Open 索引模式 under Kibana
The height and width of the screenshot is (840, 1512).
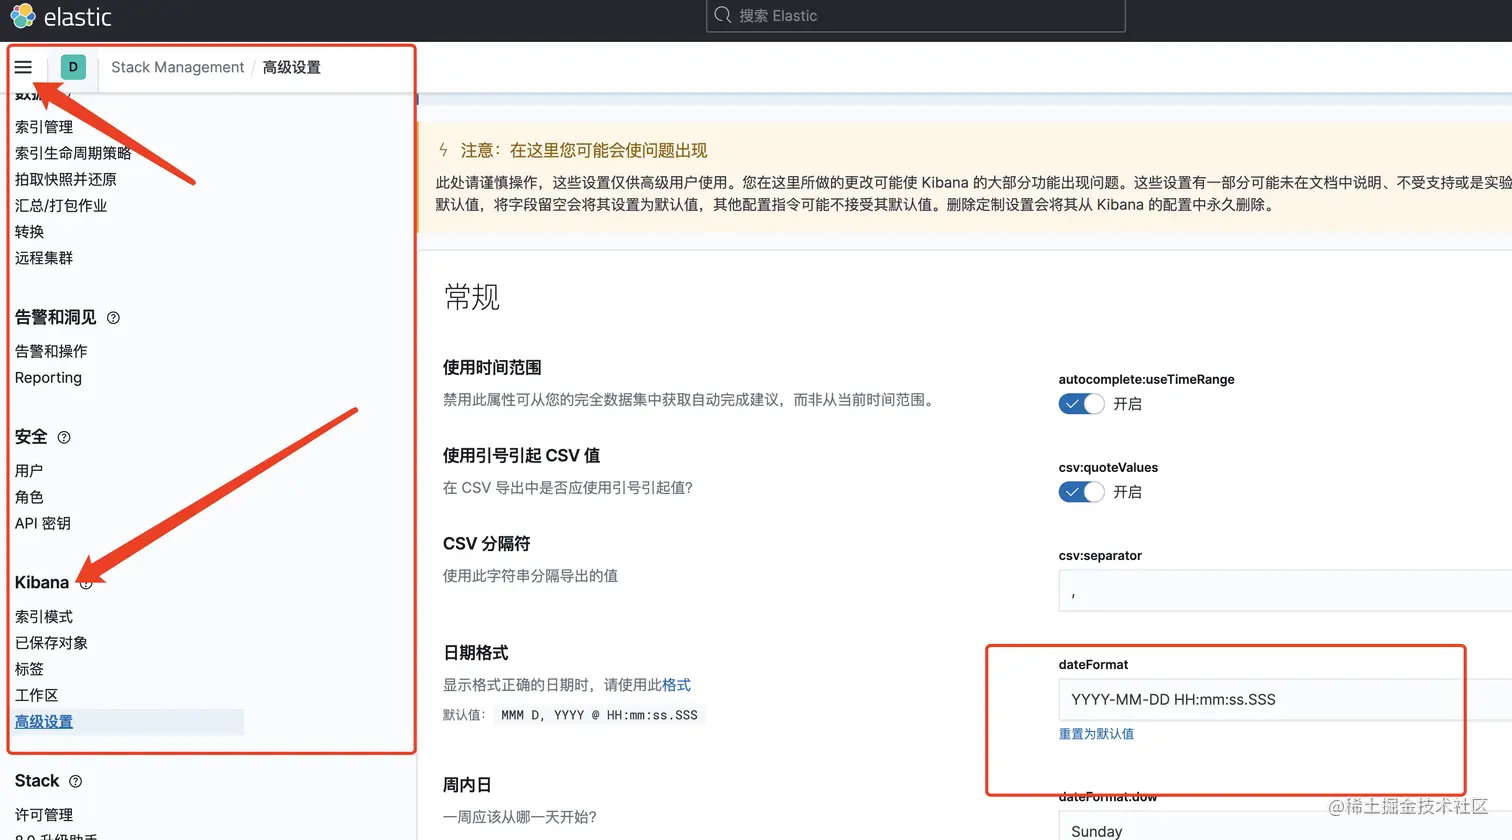(x=44, y=617)
